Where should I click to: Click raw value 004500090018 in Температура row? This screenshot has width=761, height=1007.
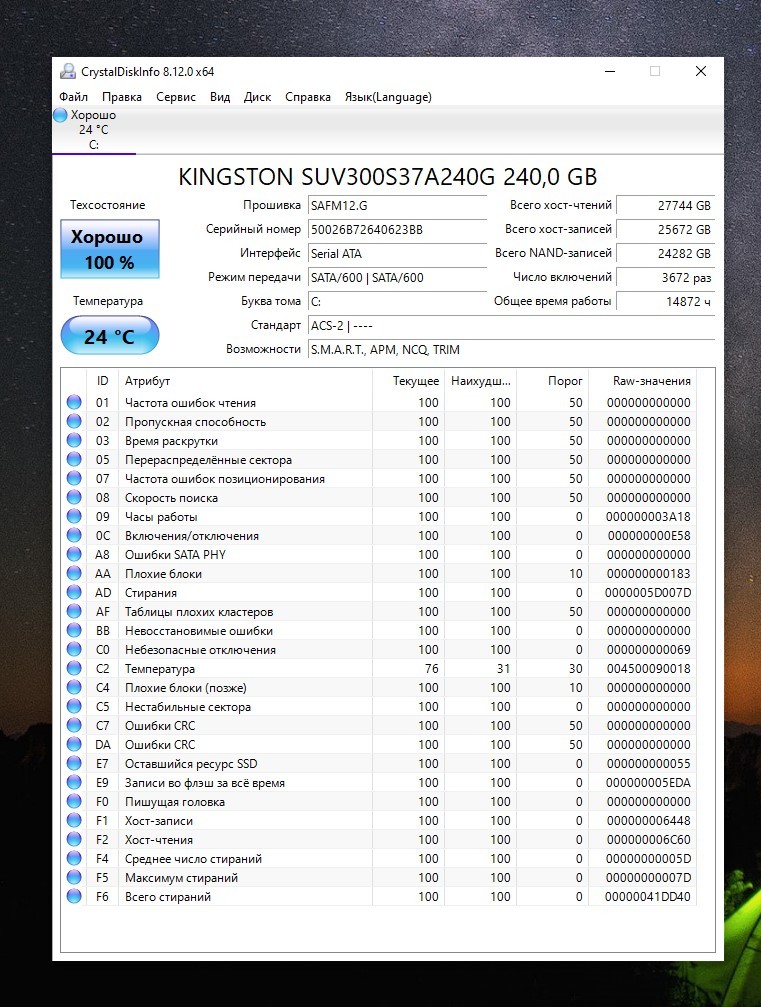(649, 669)
